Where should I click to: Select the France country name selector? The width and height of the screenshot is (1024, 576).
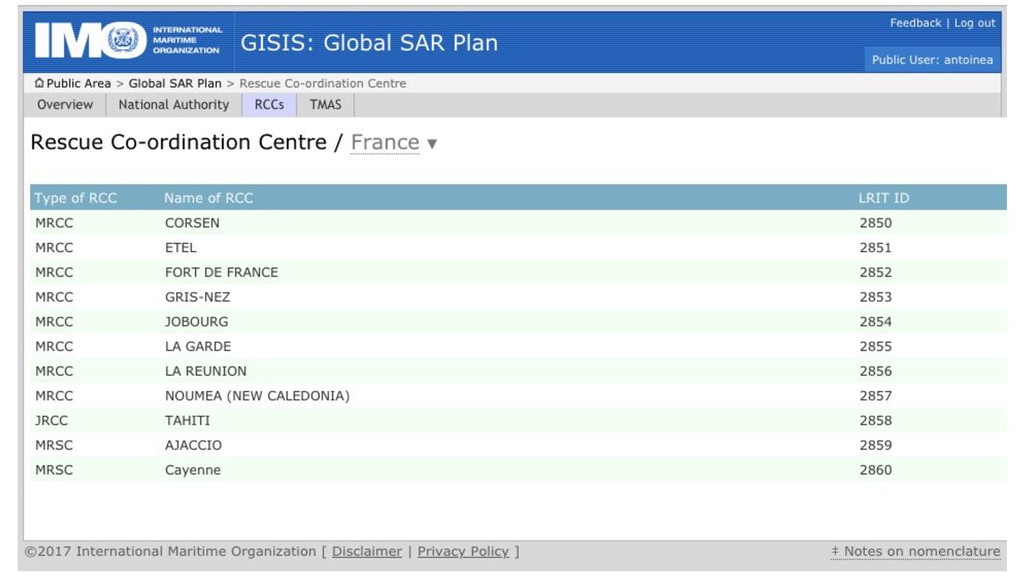click(385, 142)
